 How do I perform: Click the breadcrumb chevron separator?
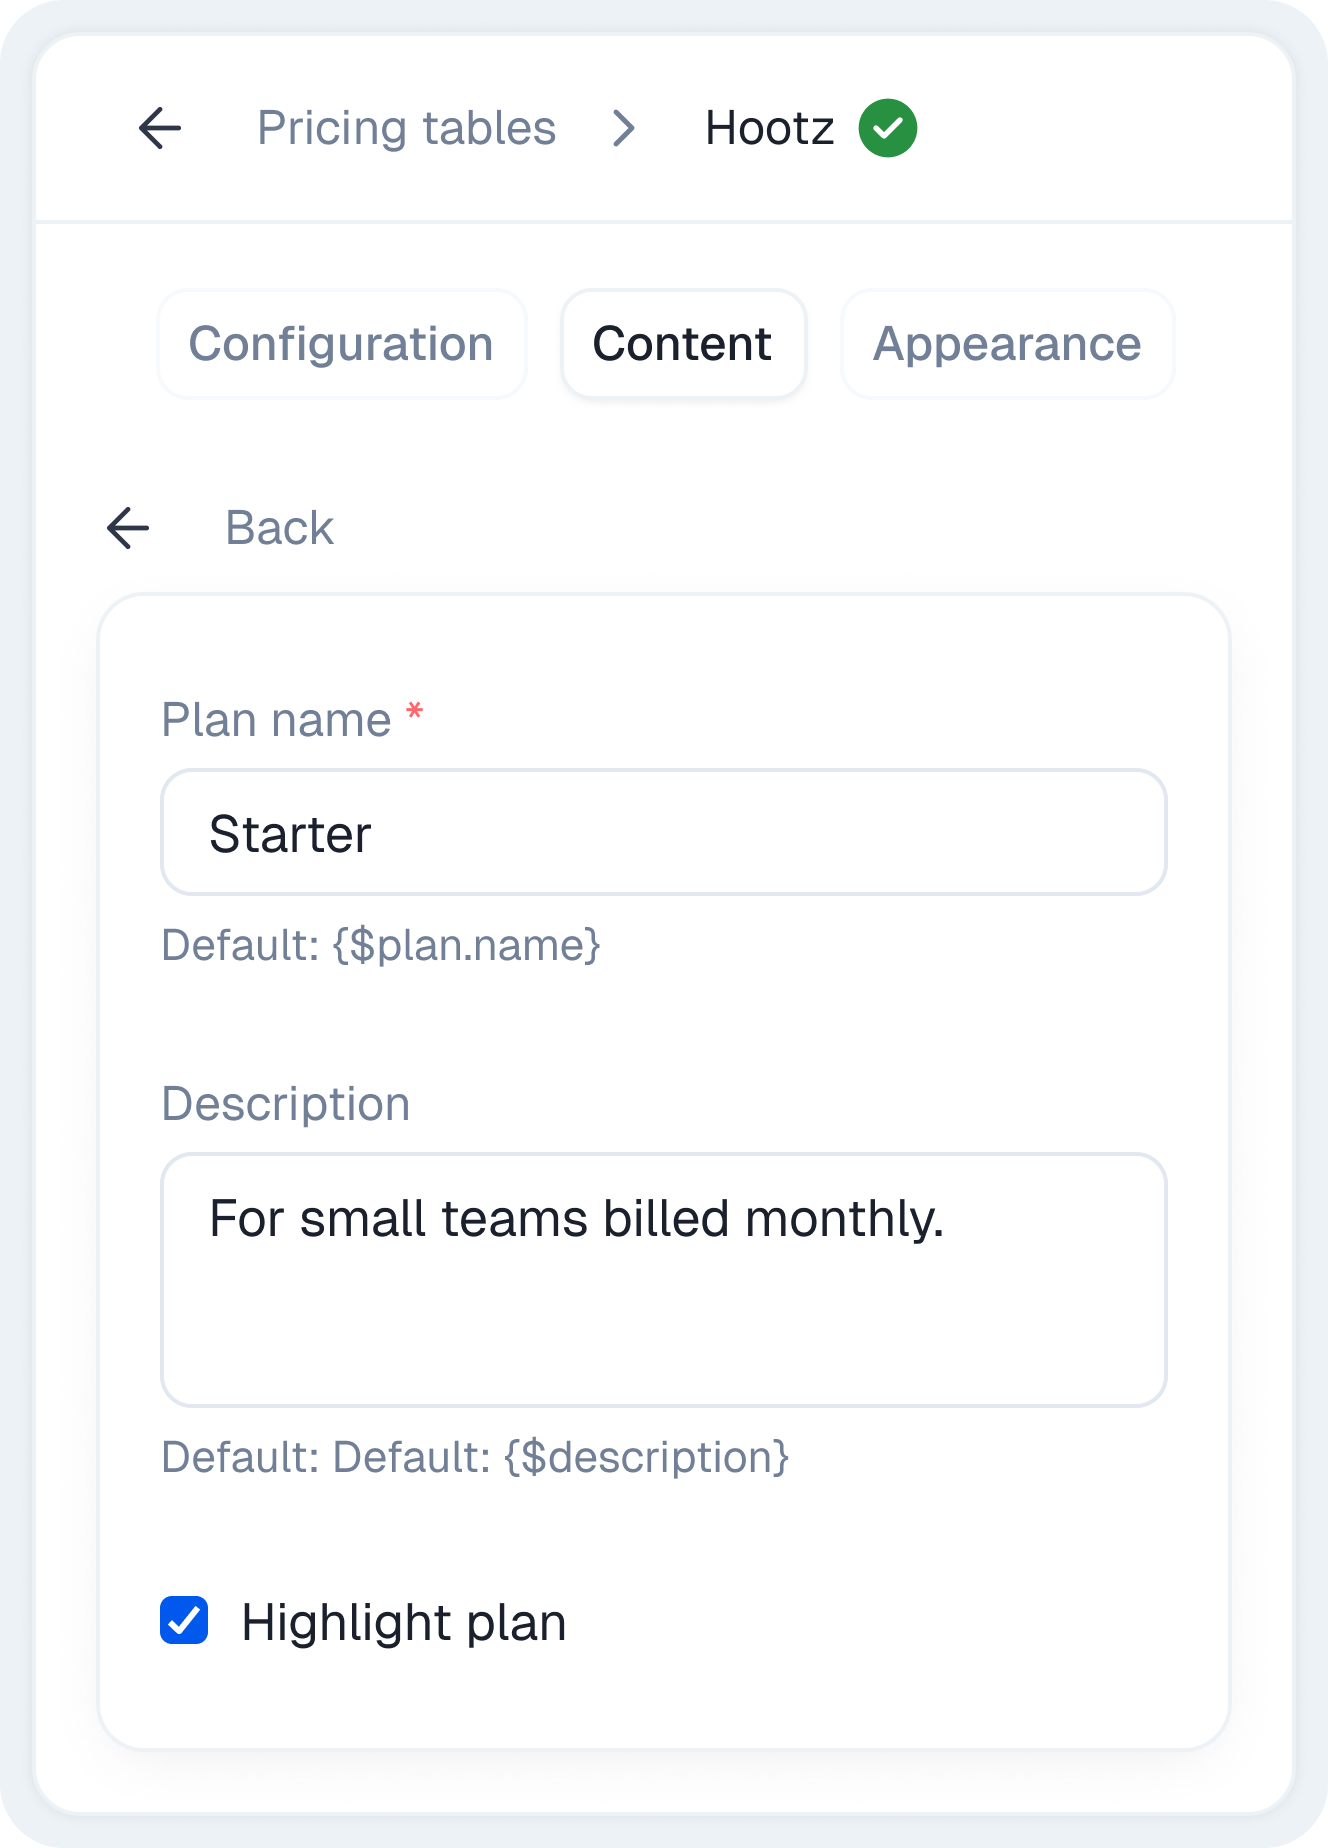(x=624, y=128)
